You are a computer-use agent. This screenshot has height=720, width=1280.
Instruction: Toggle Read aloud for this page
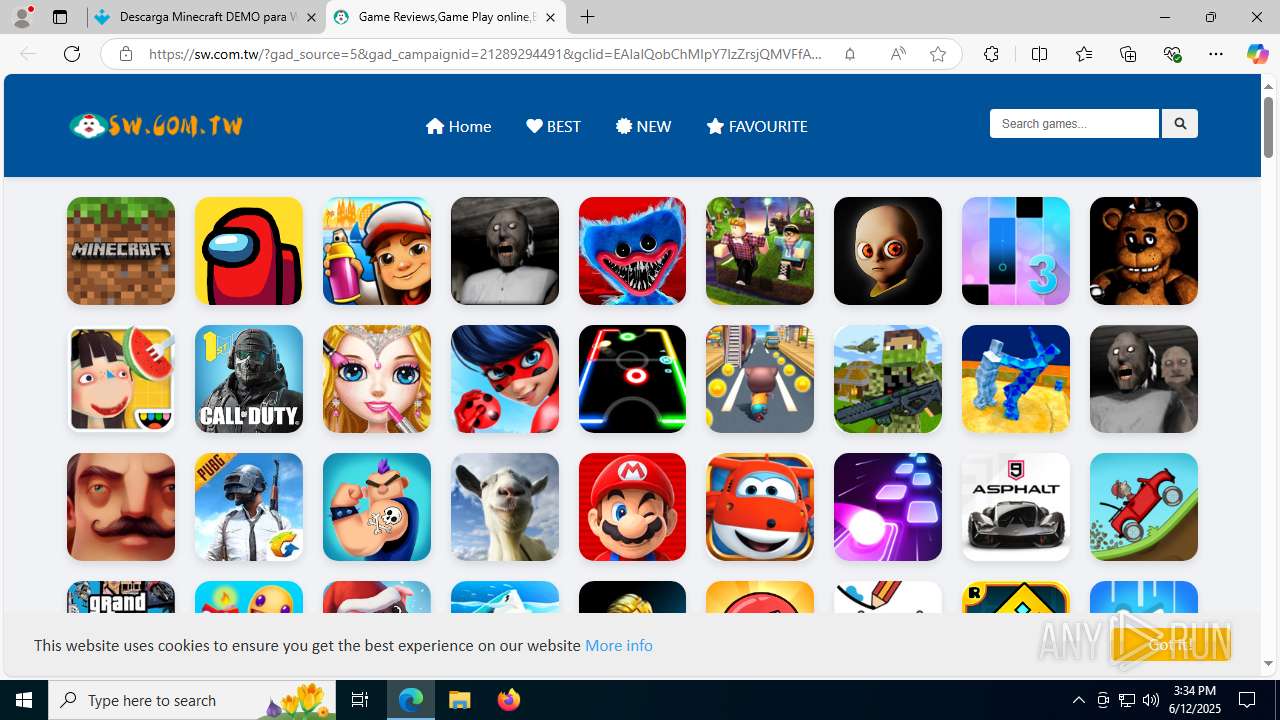coord(898,54)
